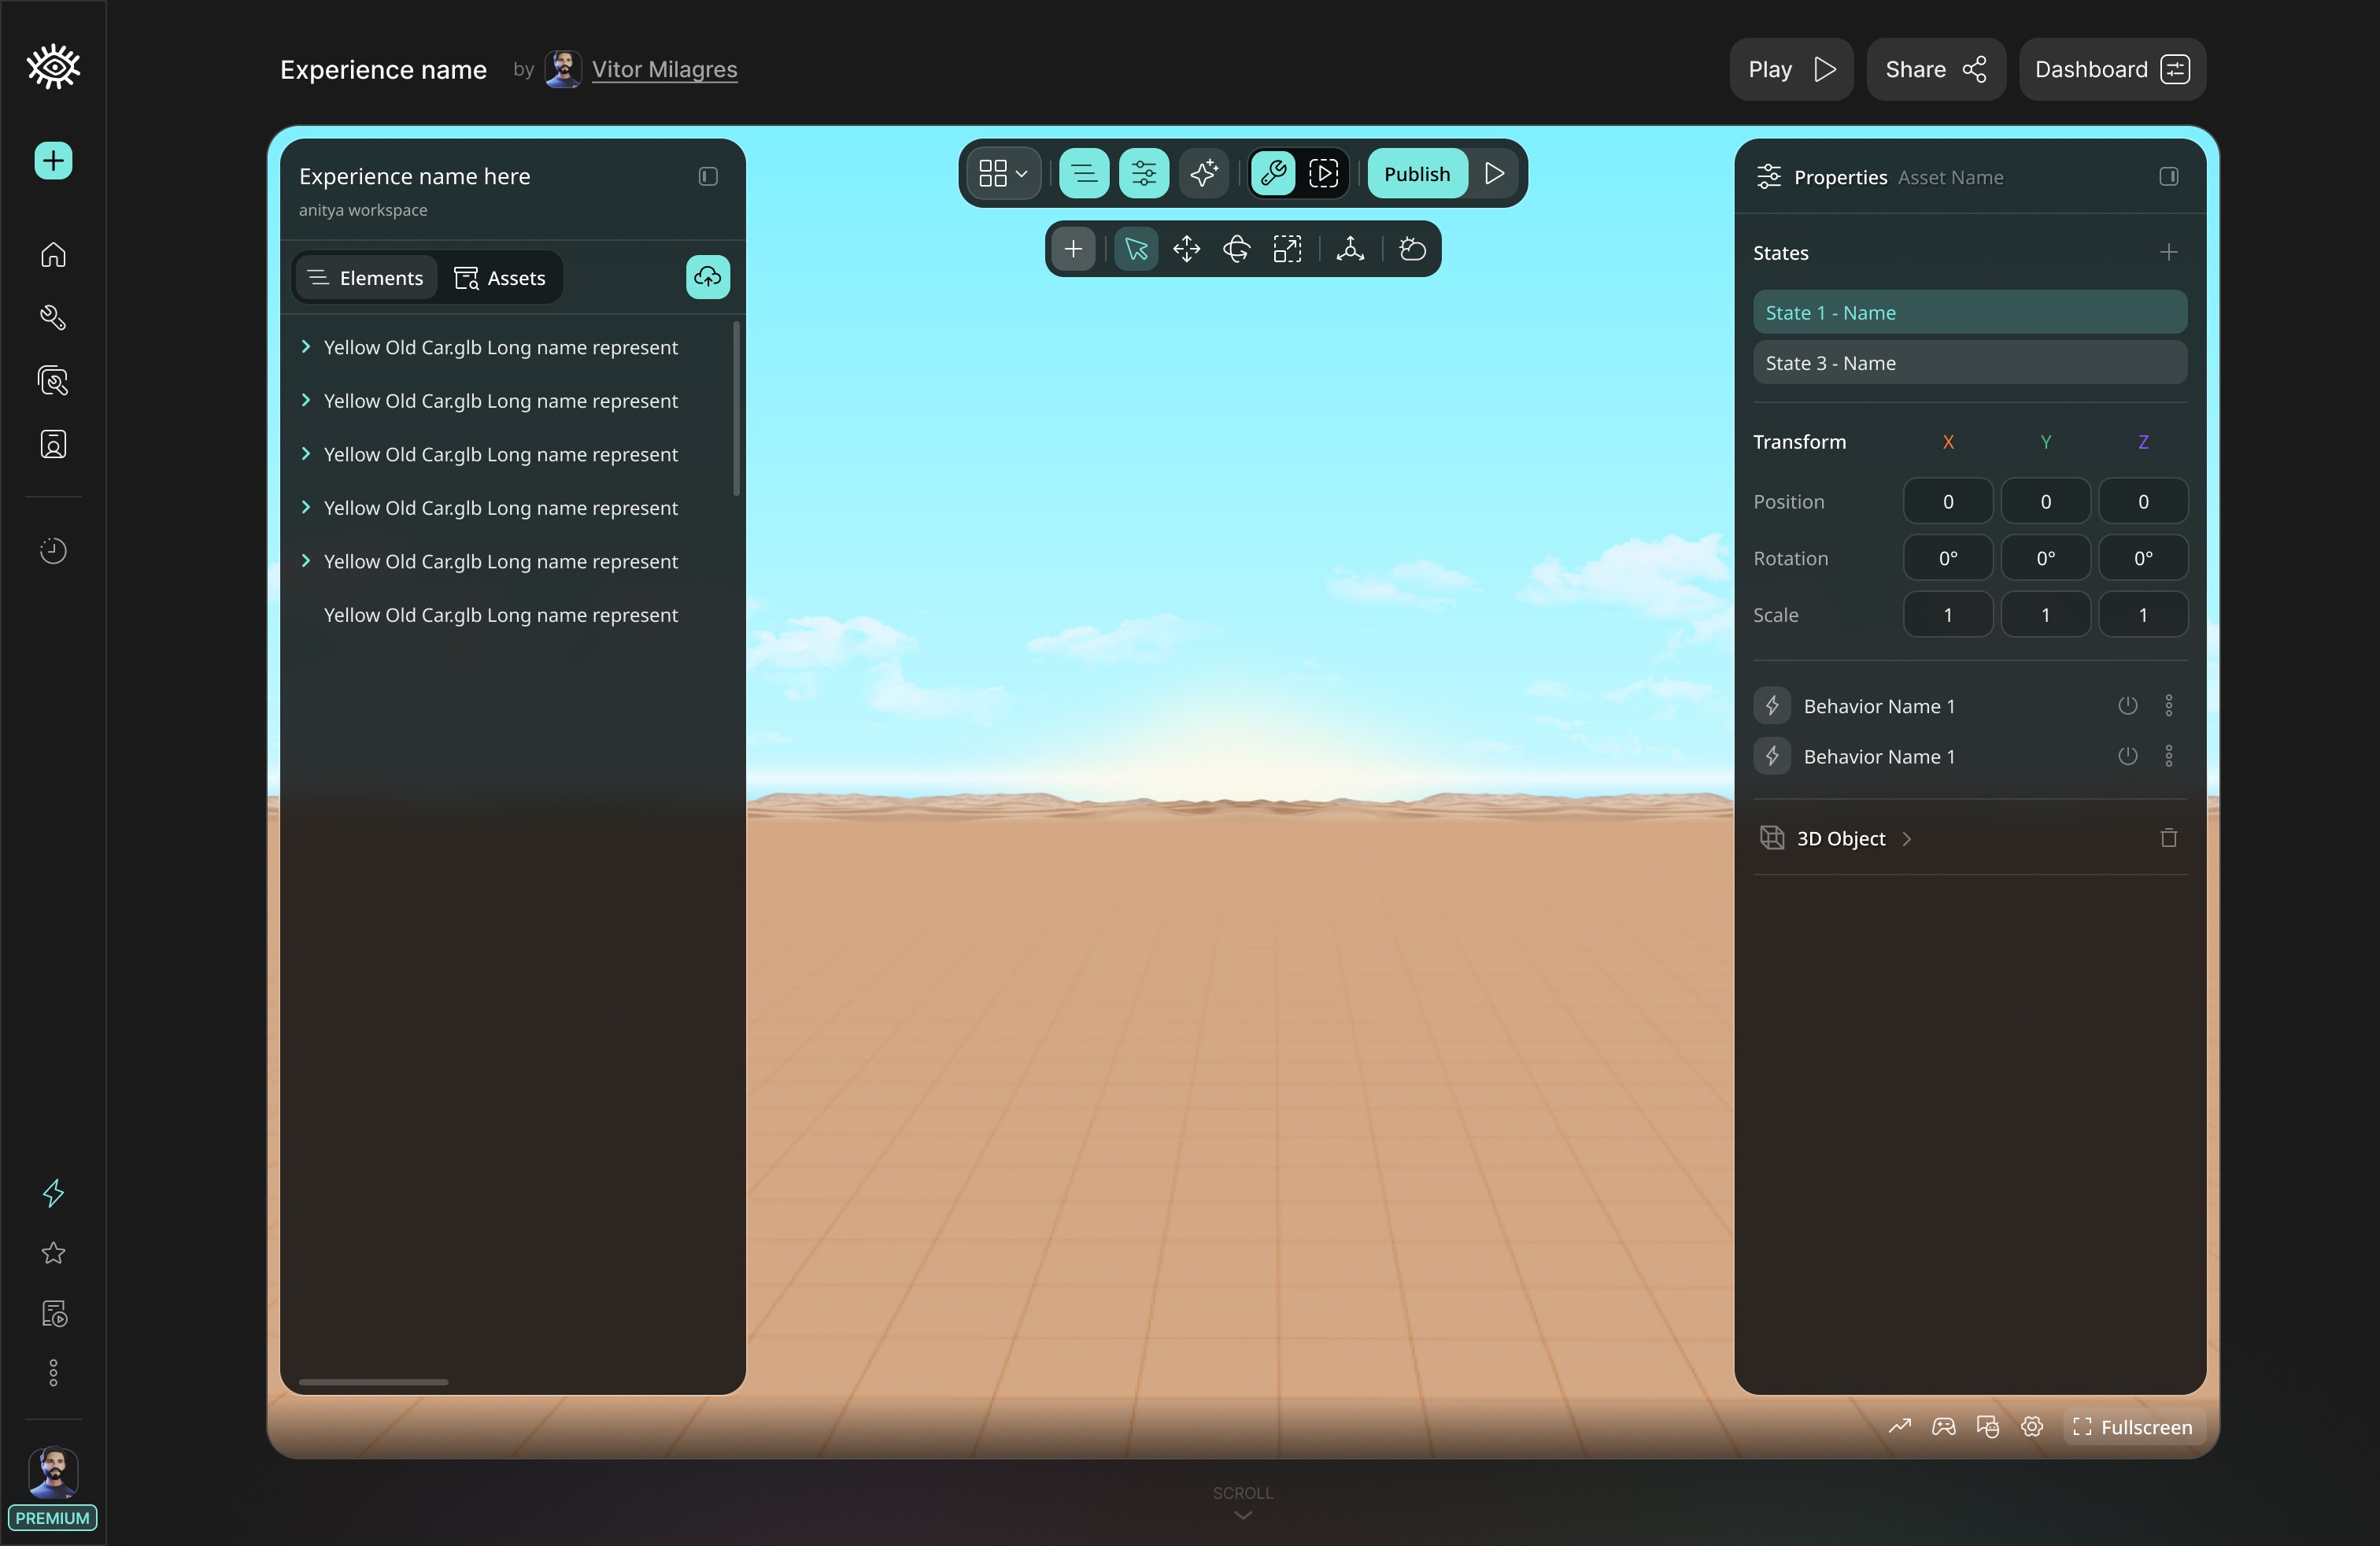Click the lightning bolt sidebar icon
Image resolution: width=2380 pixels, height=1546 pixels.
(x=53, y=1192)
